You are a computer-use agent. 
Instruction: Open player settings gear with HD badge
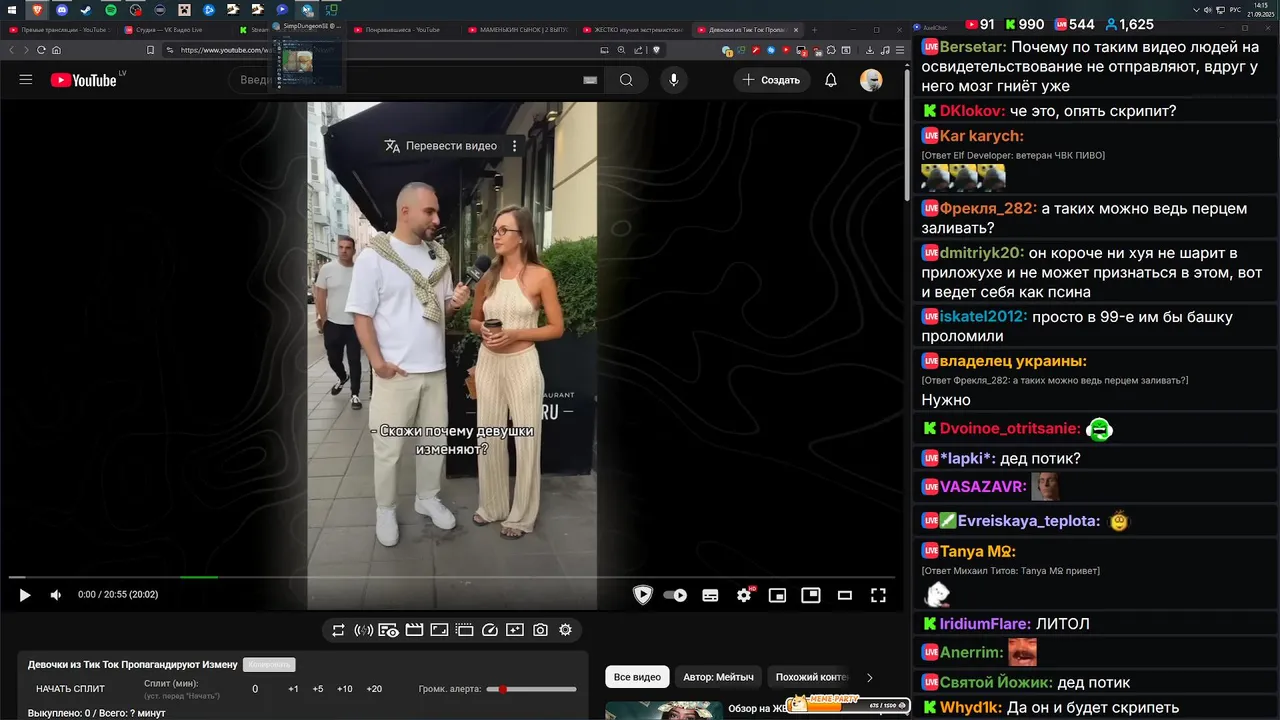[x=744, y=595]
